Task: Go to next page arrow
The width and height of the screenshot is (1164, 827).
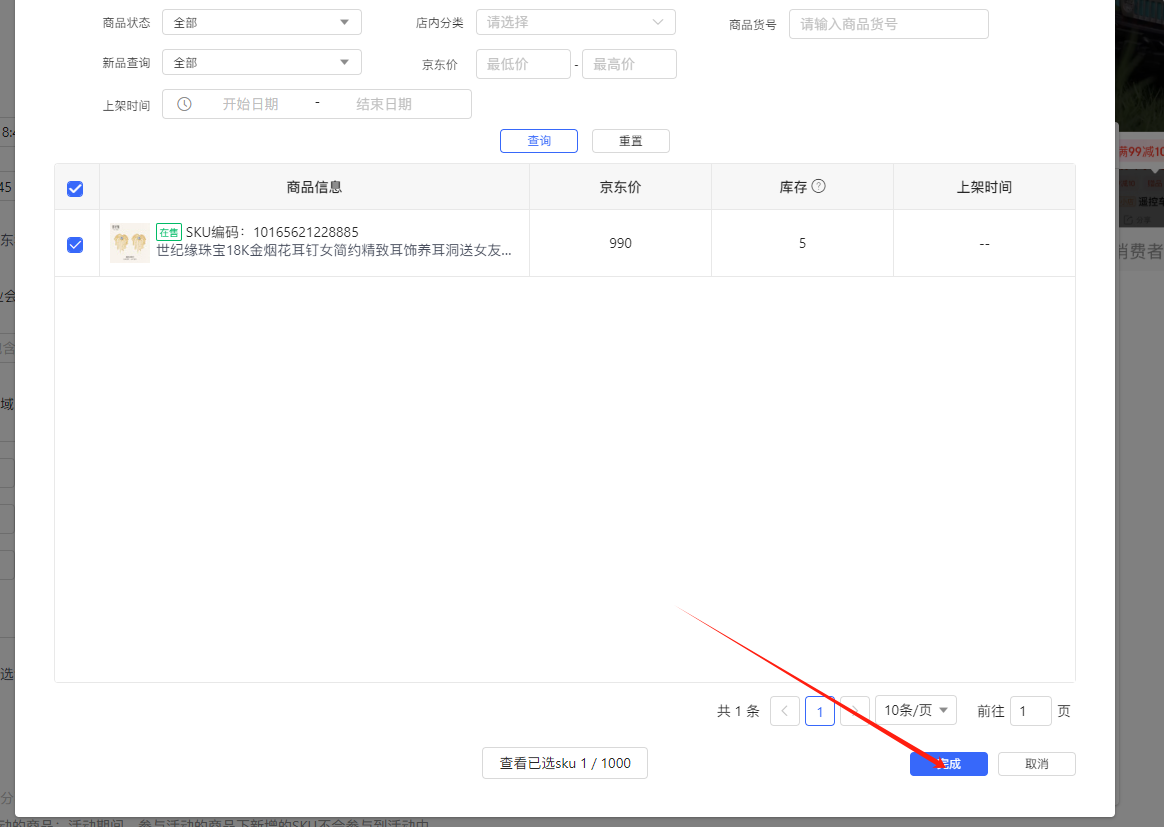Action: pos(855,711)
